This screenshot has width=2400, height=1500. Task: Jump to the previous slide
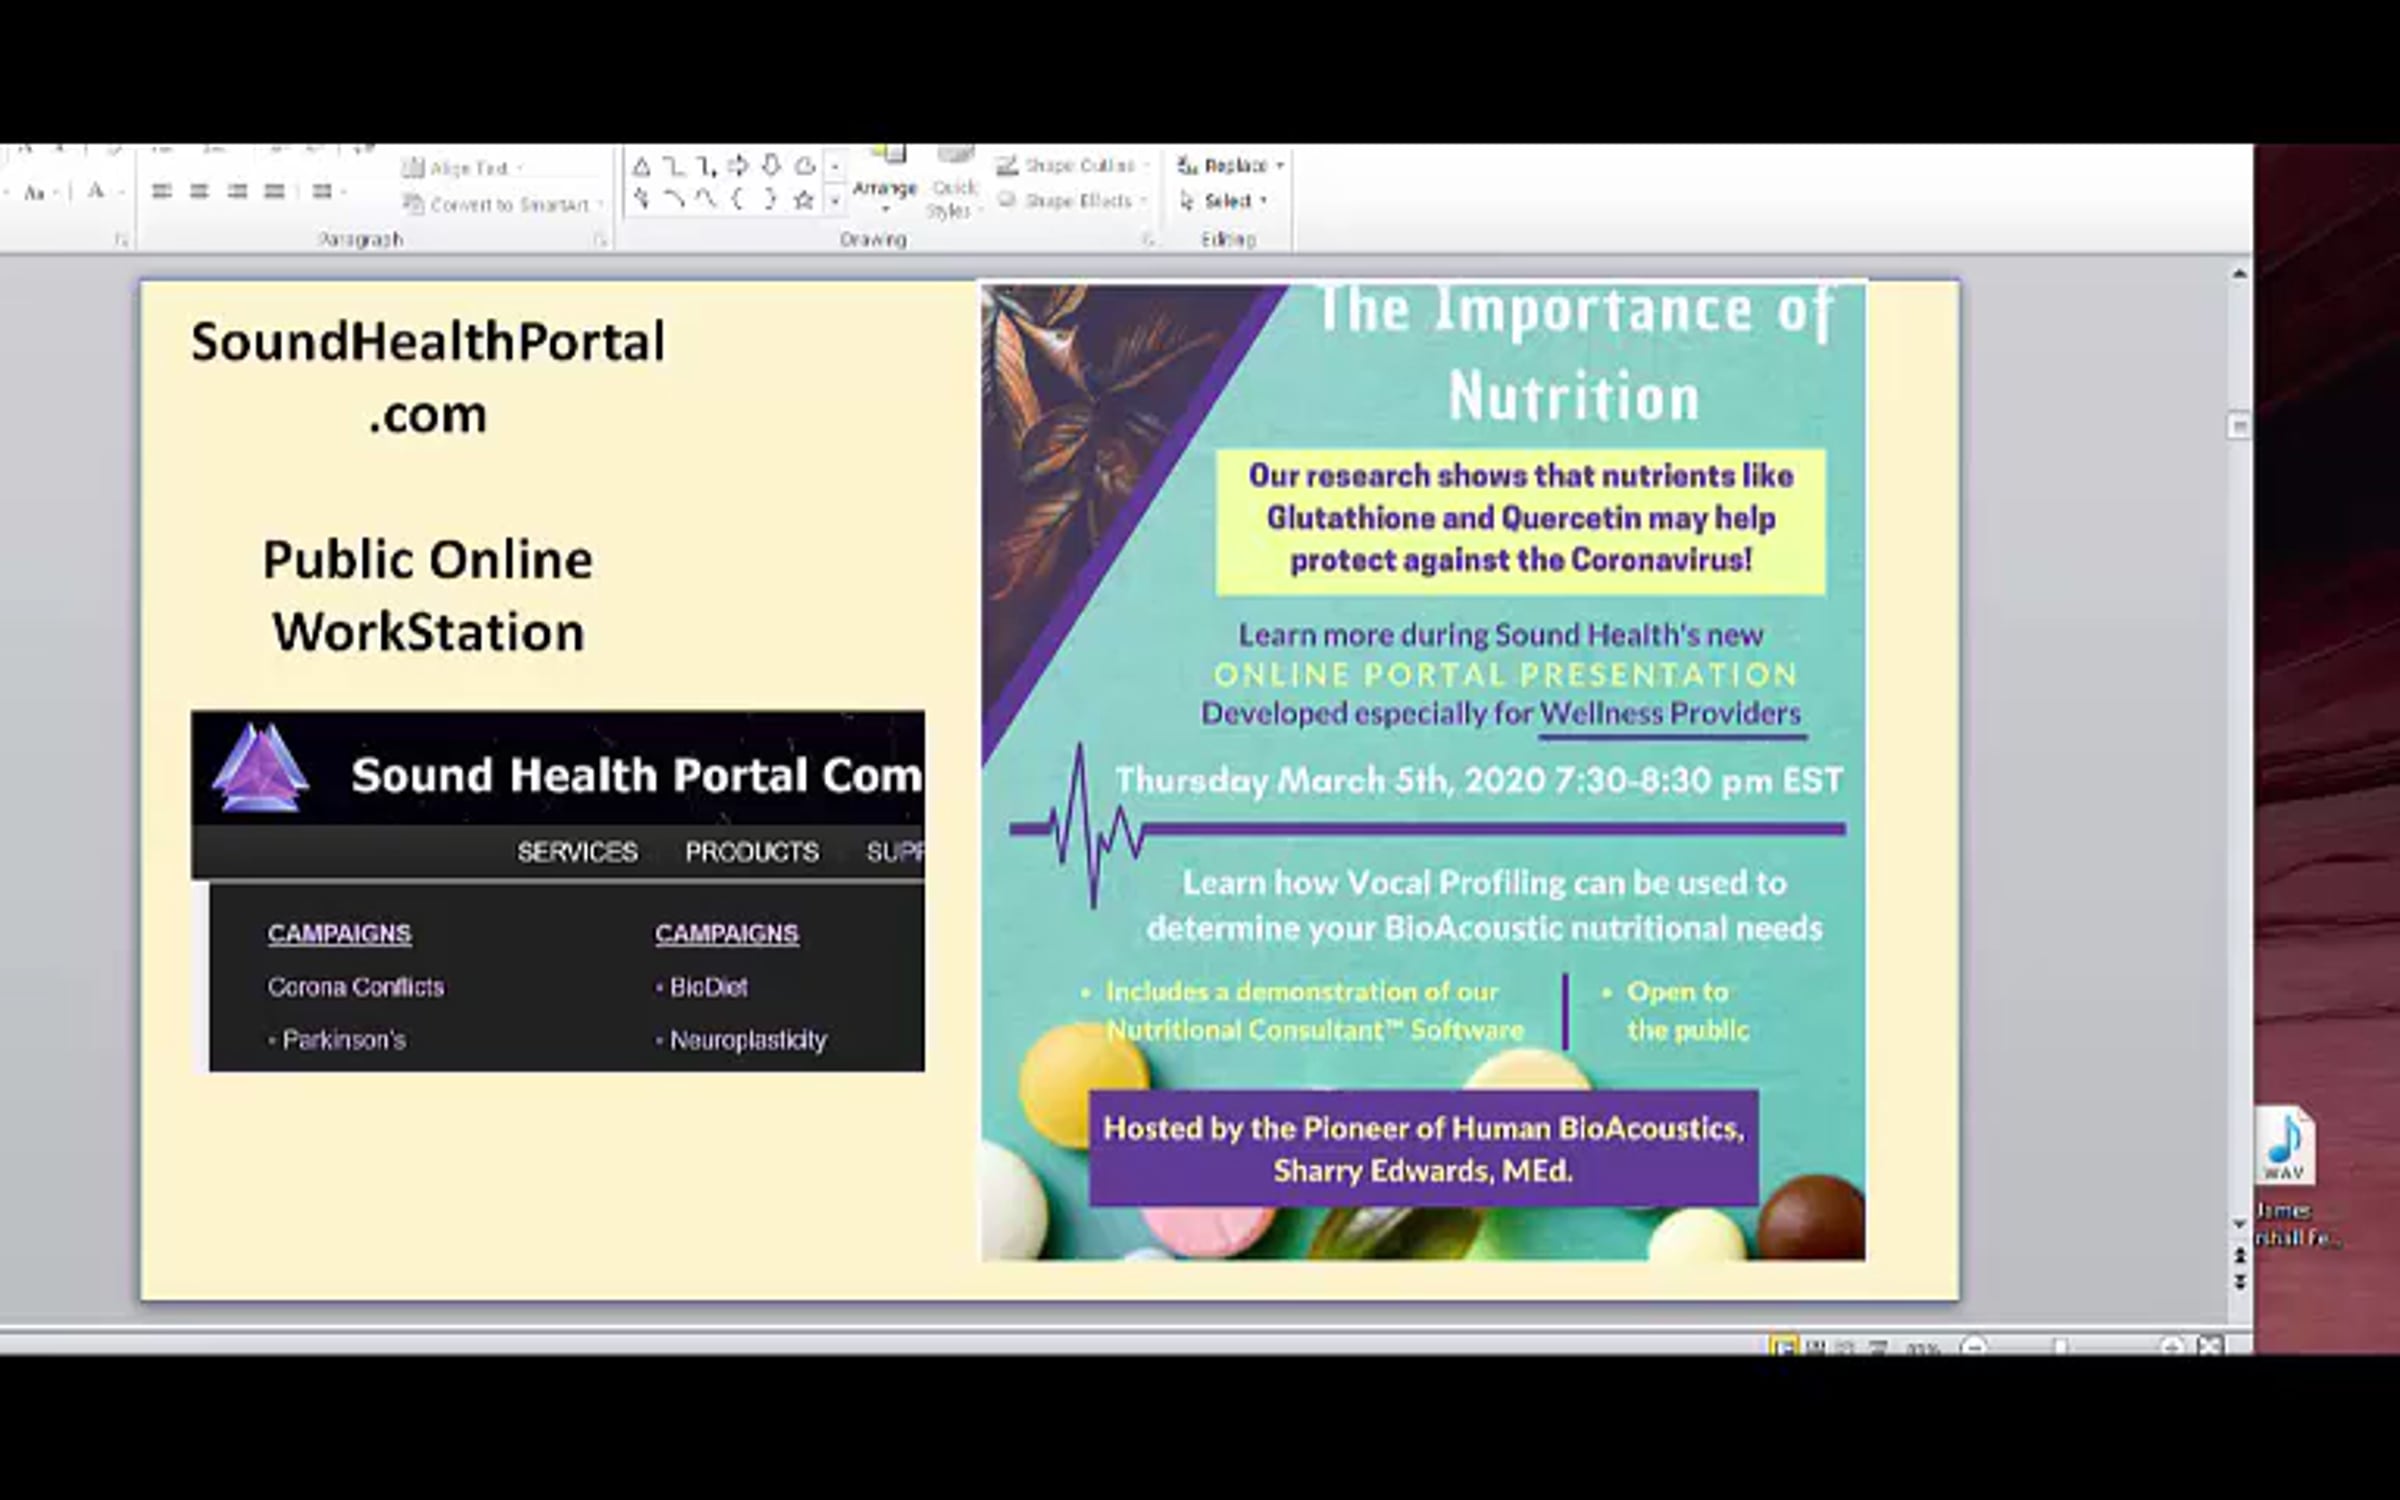tap(2240, 1256)
